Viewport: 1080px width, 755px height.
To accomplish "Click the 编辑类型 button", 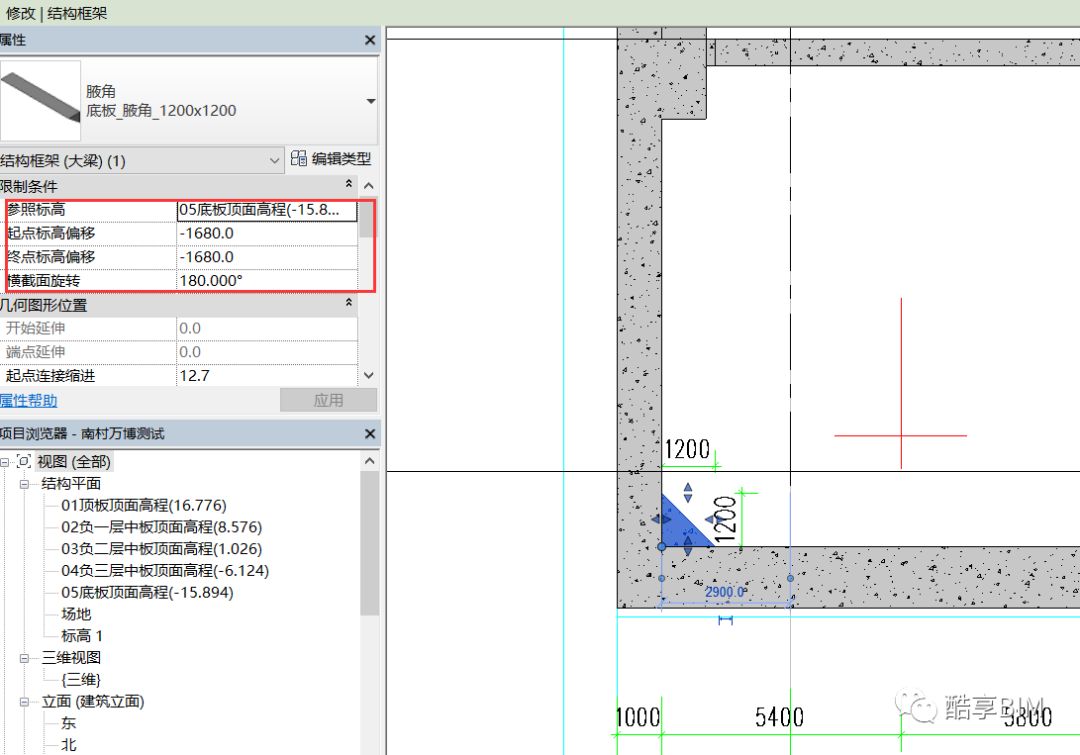I will [331, 159].
